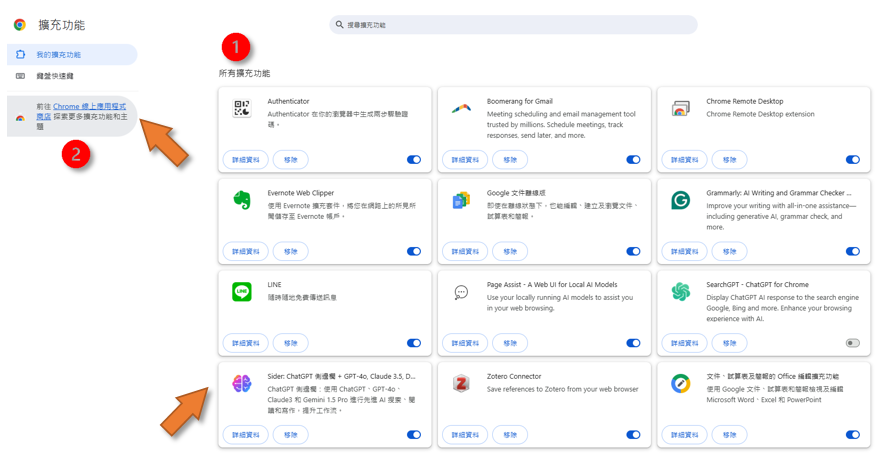
Task: Click the SearchGPT icon
Action: 680,292
